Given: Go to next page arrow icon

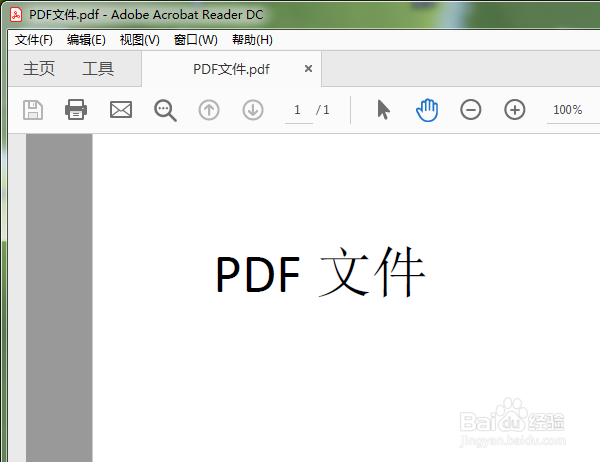Looking at the screenshot, I should click(x=253, y=110).
